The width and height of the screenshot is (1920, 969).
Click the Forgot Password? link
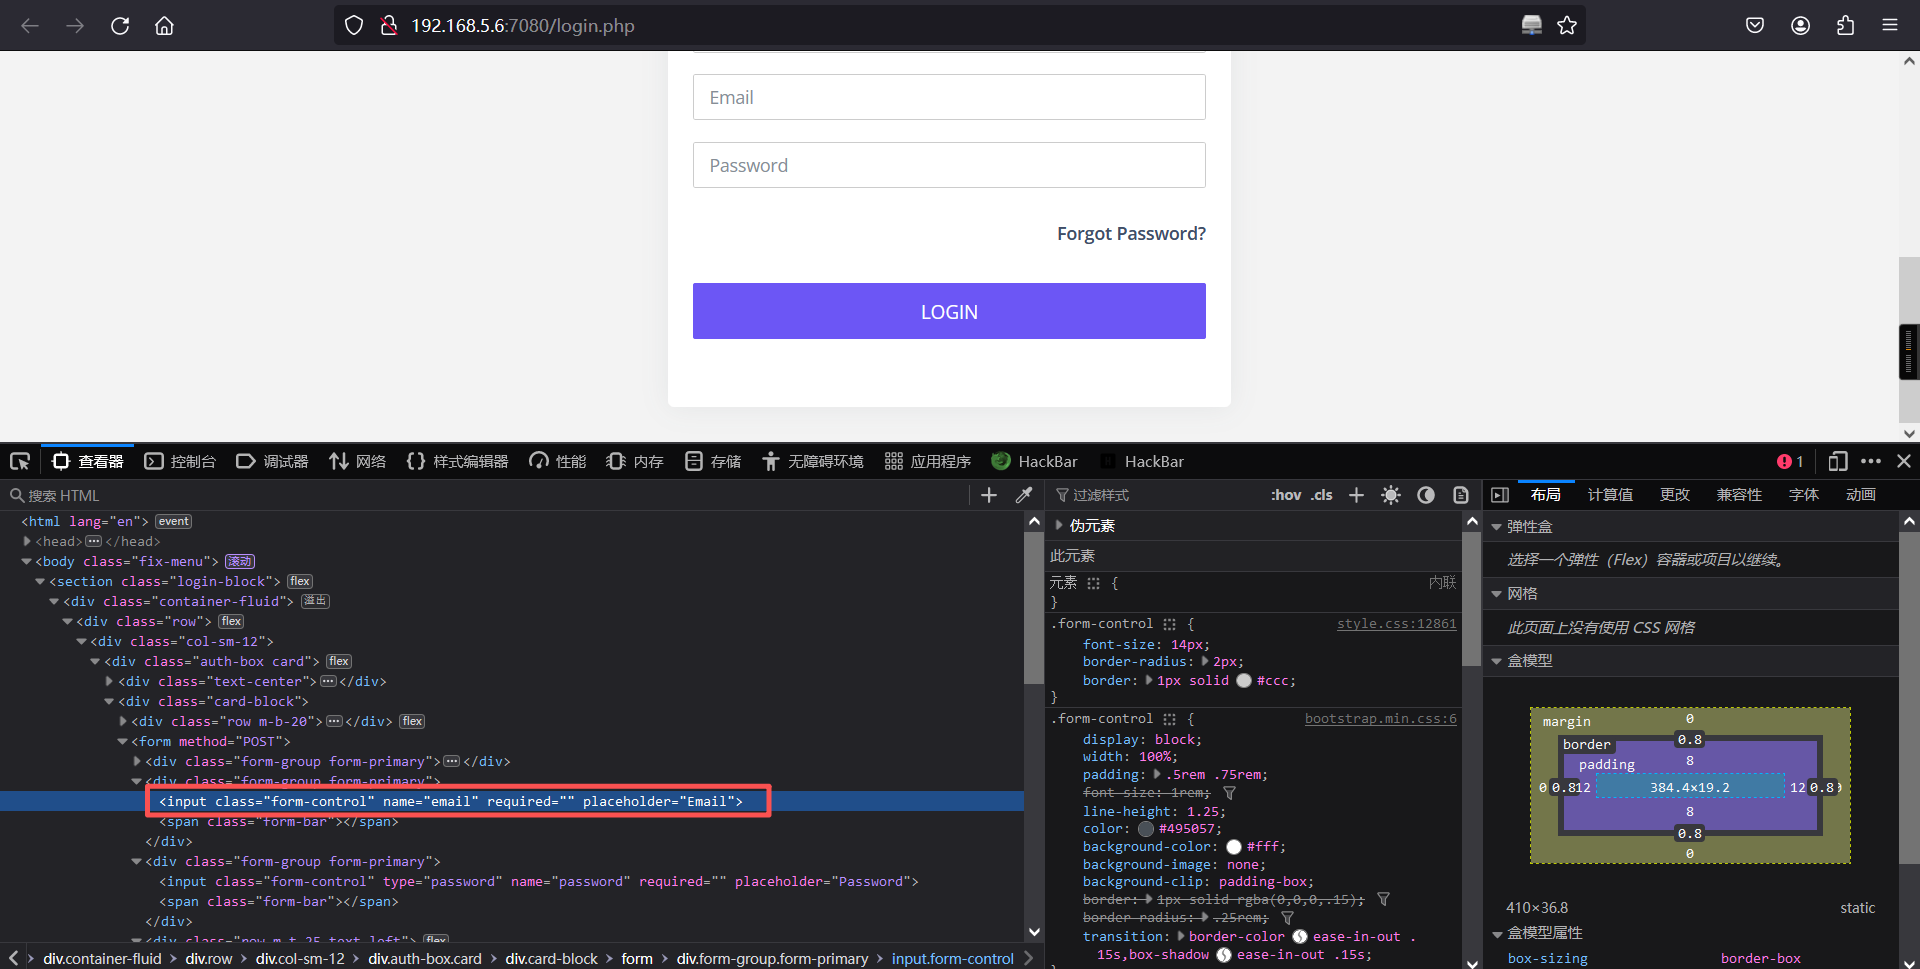[1131, 233]
